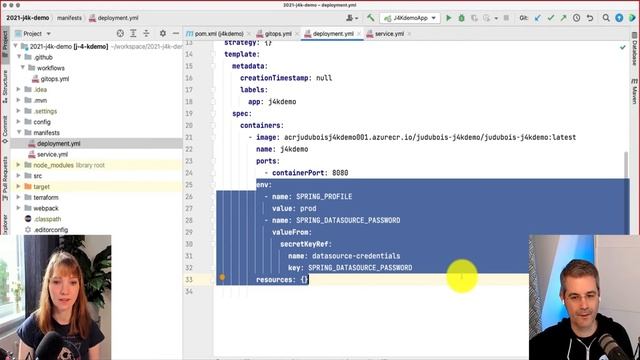Open the J4KdemoApp run configuration dropdown
Screen dimensions: 640x360
click(410, 18)
